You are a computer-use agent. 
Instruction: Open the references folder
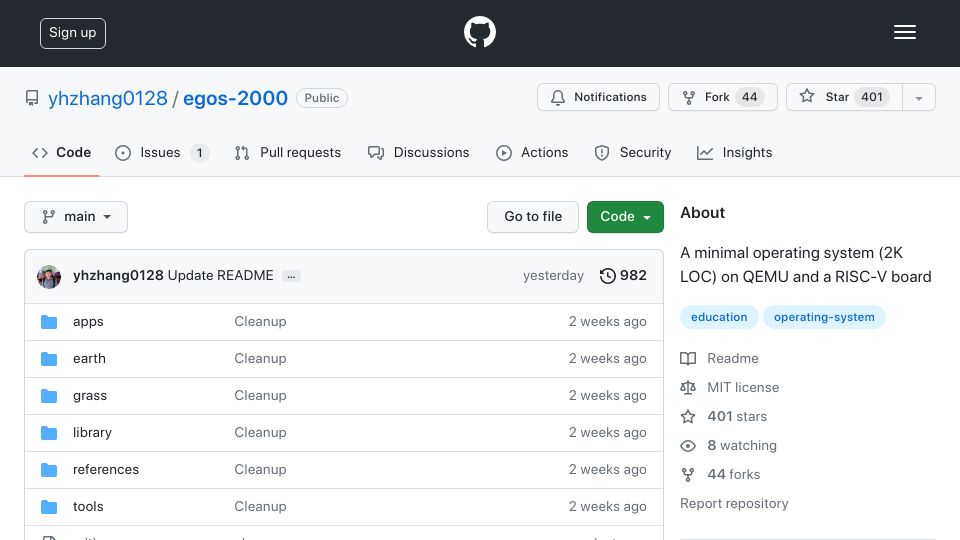tap(106, 469)
